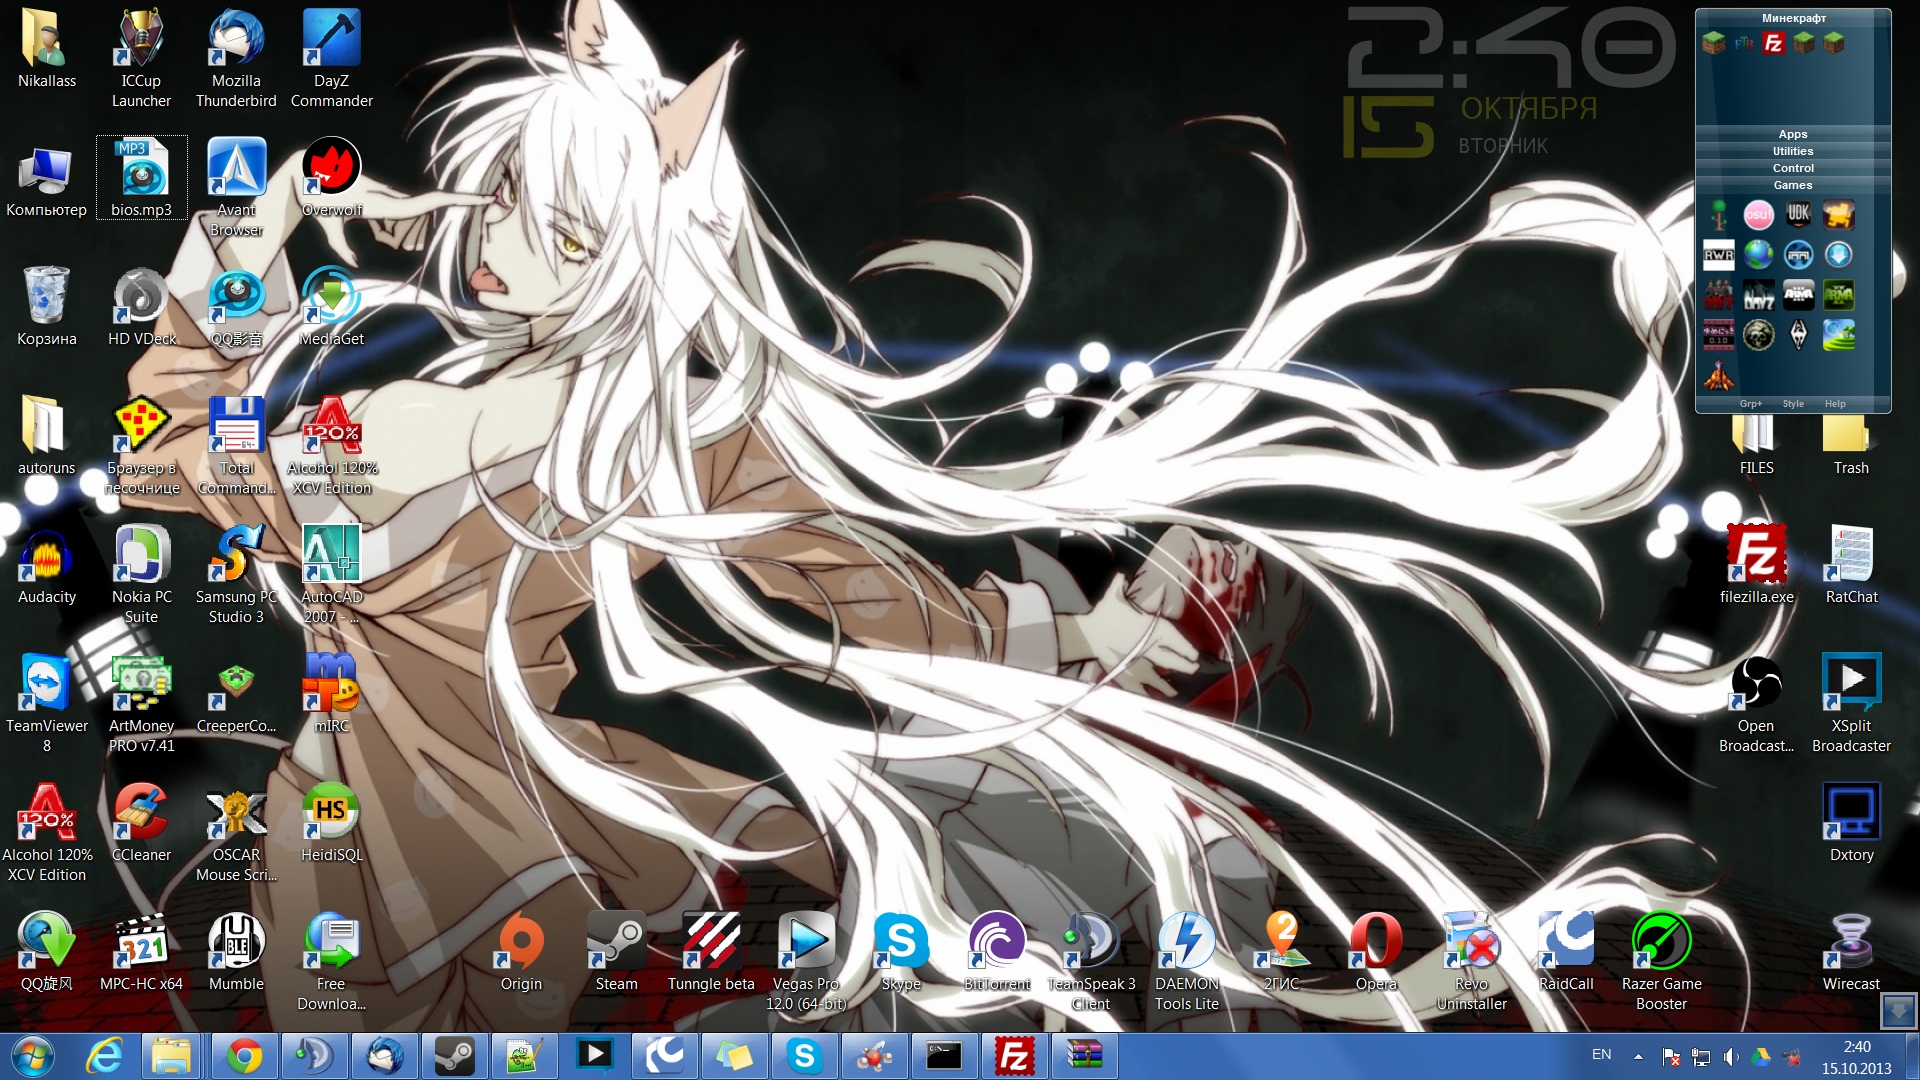The height and width of the screenshot is (1080, 1920).
Task: Open the command prompt taskbar button
Action: [x=944, y=1056]
